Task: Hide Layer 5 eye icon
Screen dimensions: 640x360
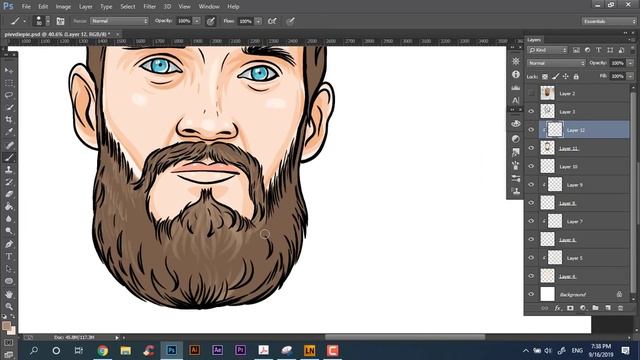Action: click(531, 258)
